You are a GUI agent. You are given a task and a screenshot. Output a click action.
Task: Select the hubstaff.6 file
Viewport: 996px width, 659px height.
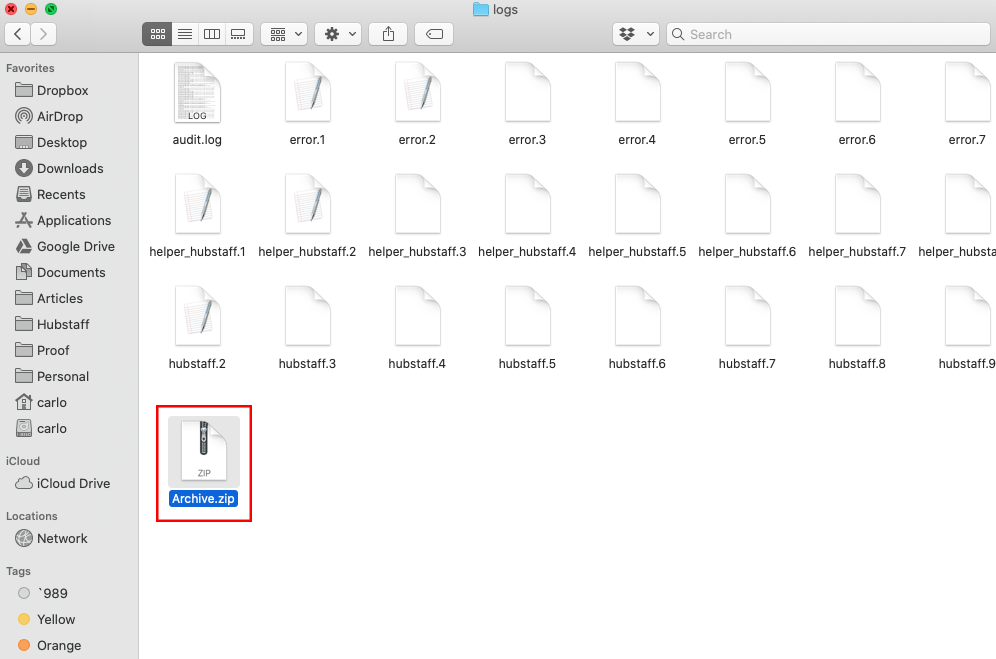pos(637,329)
